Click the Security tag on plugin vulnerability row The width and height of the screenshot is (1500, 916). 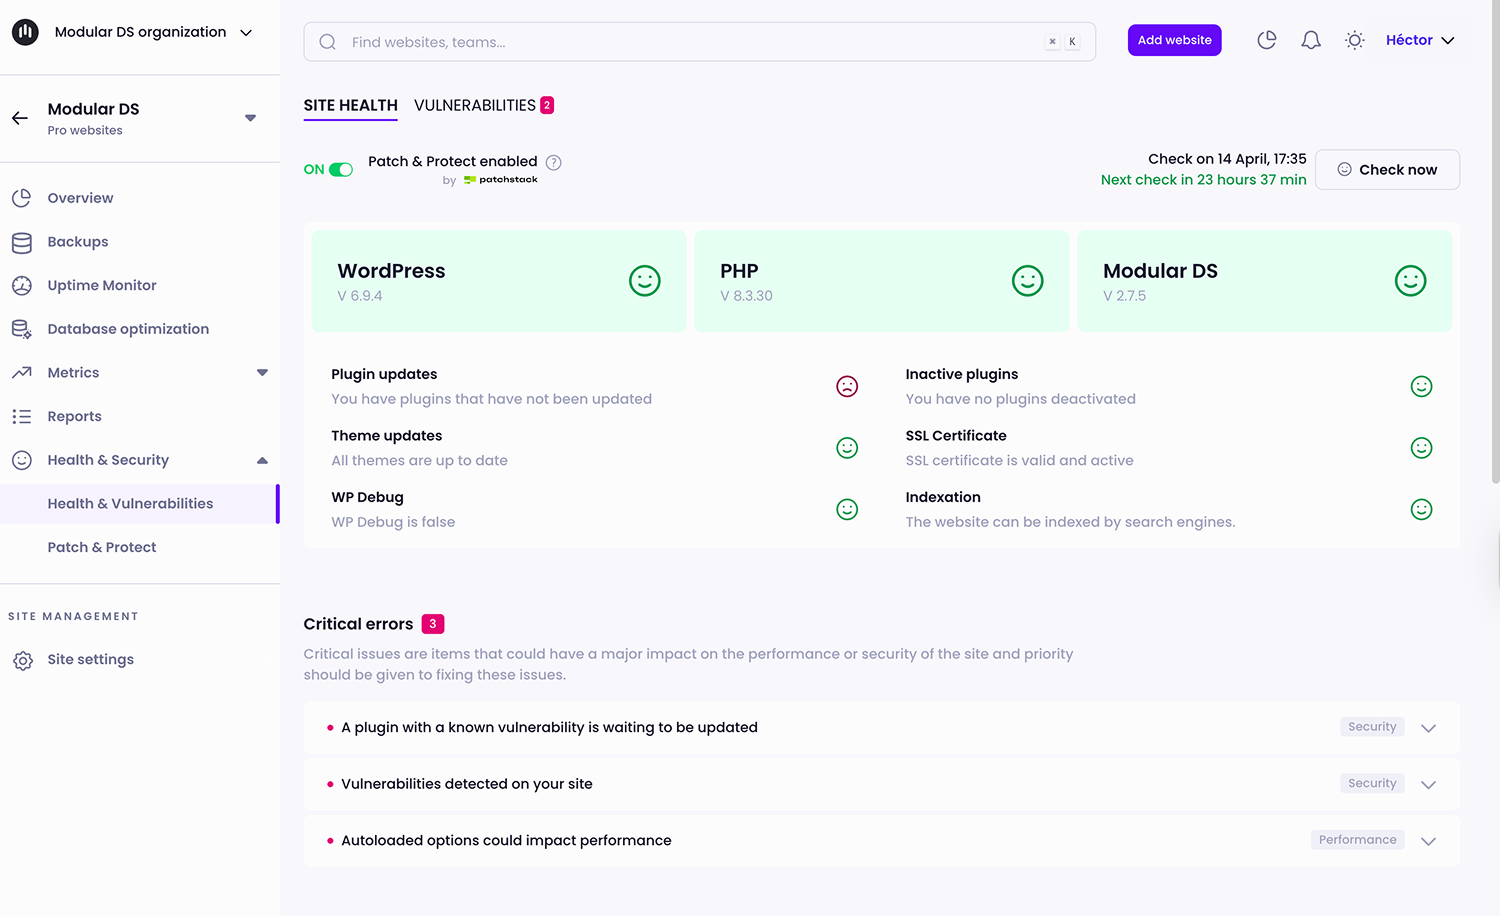1372,727
